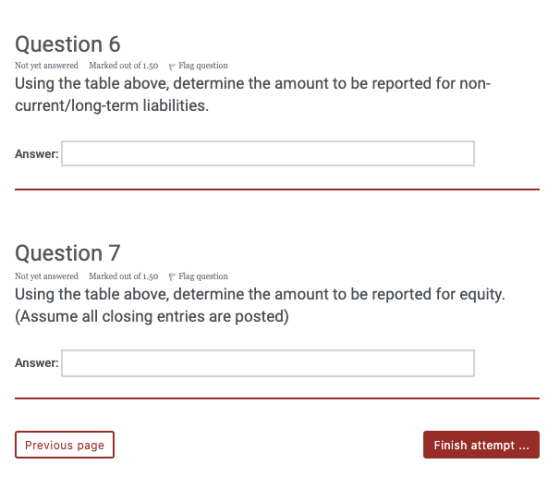Image resolution: width=560 pixels, height=477 pixels.
Task: Focus the Answer field for Question 7
Action: [x=268, y=363]
